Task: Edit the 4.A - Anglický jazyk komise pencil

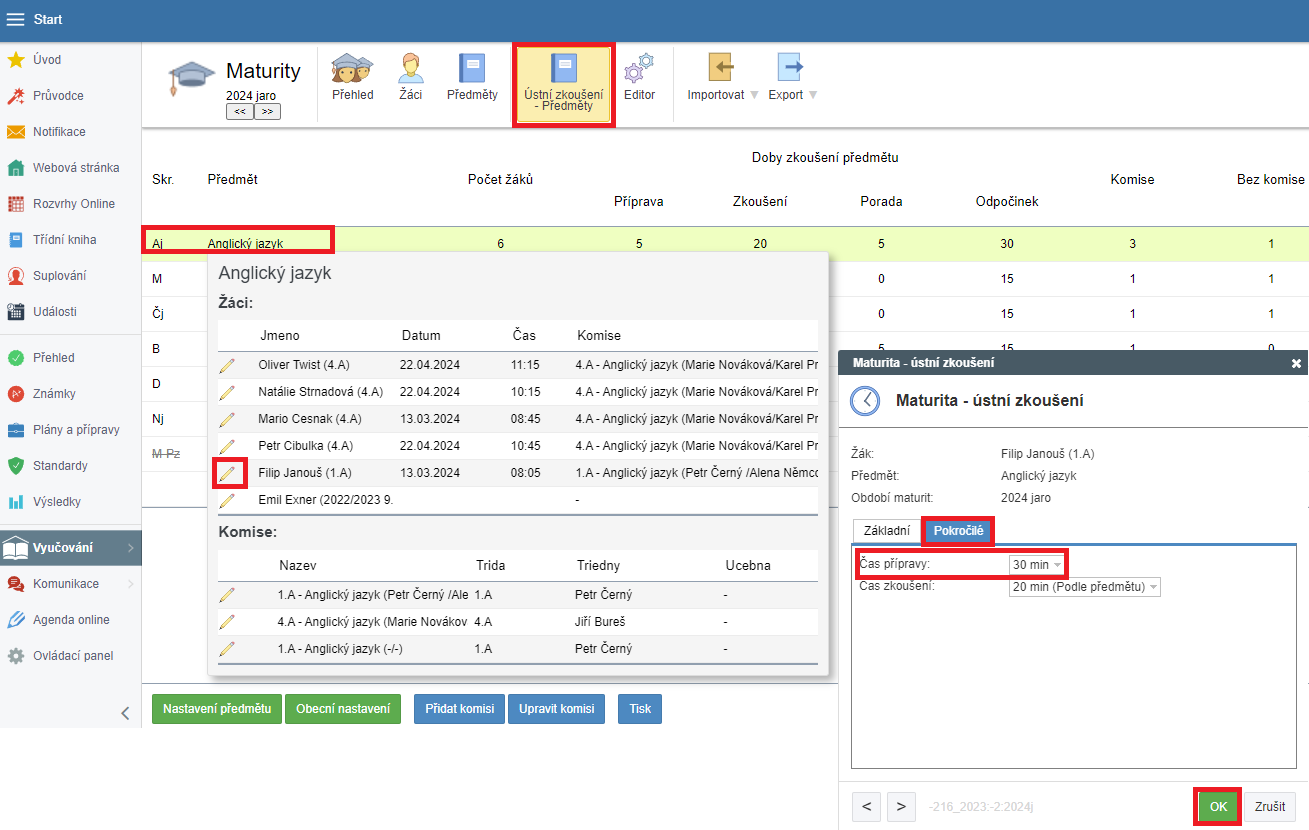Action: coord(227,622)
